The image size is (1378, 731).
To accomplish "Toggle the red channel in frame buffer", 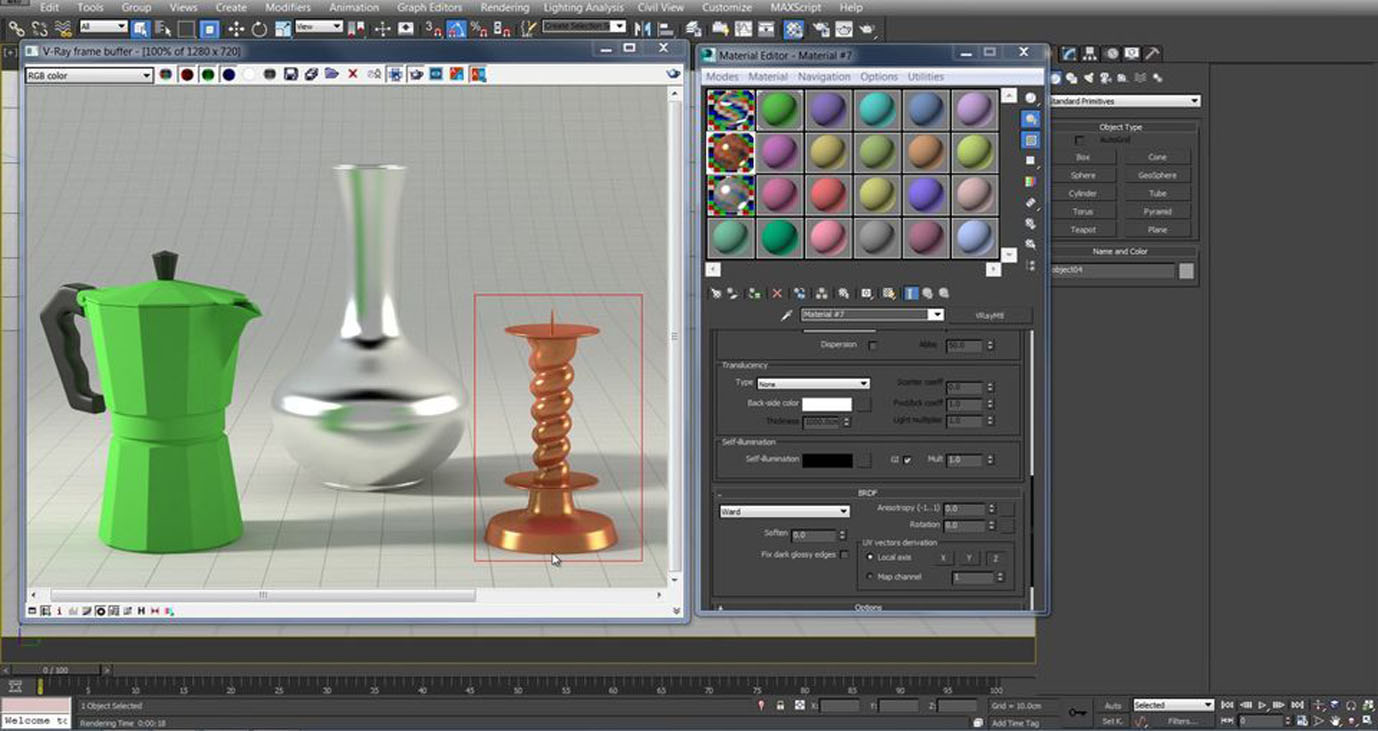I will click(186, 75).
